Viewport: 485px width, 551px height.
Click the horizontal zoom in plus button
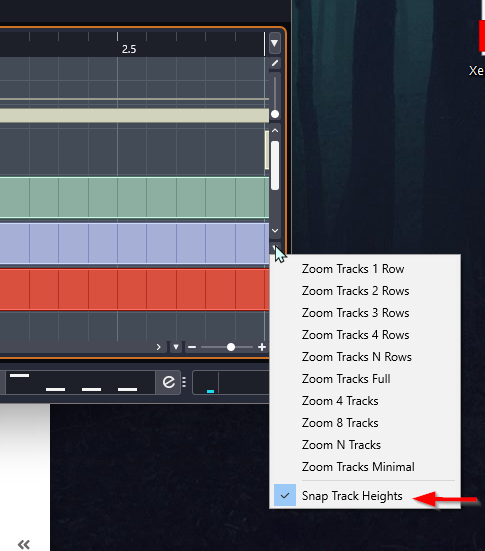[x=262, y=347]
